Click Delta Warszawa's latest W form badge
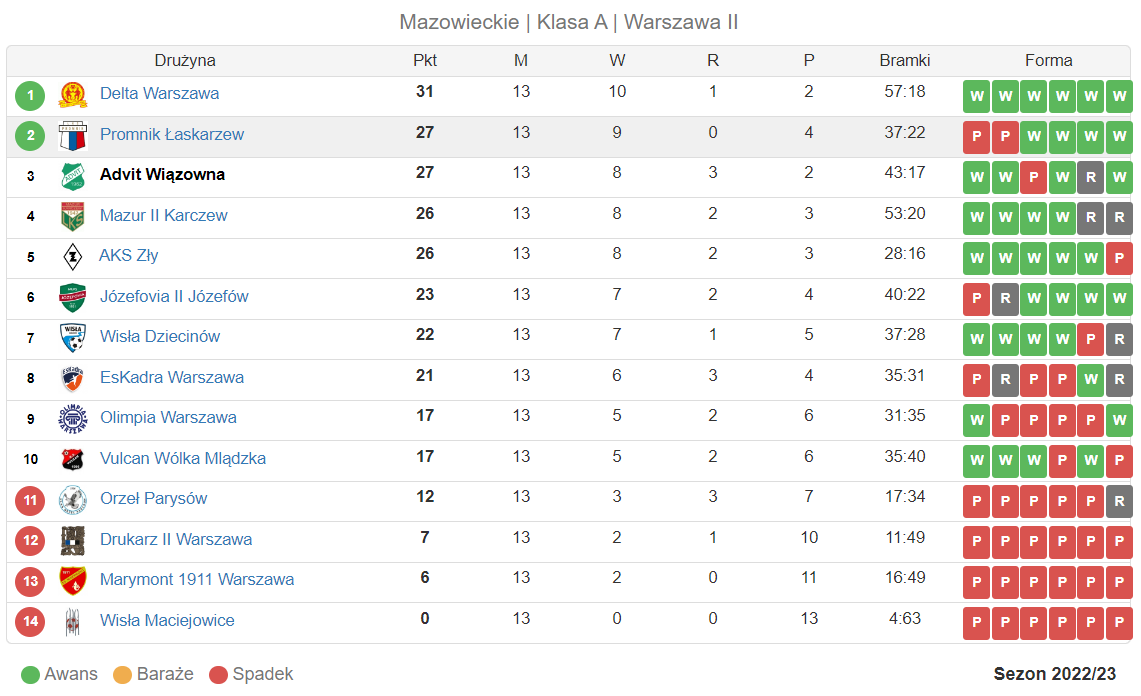1141x696 pixels. tap(1119, 96)
